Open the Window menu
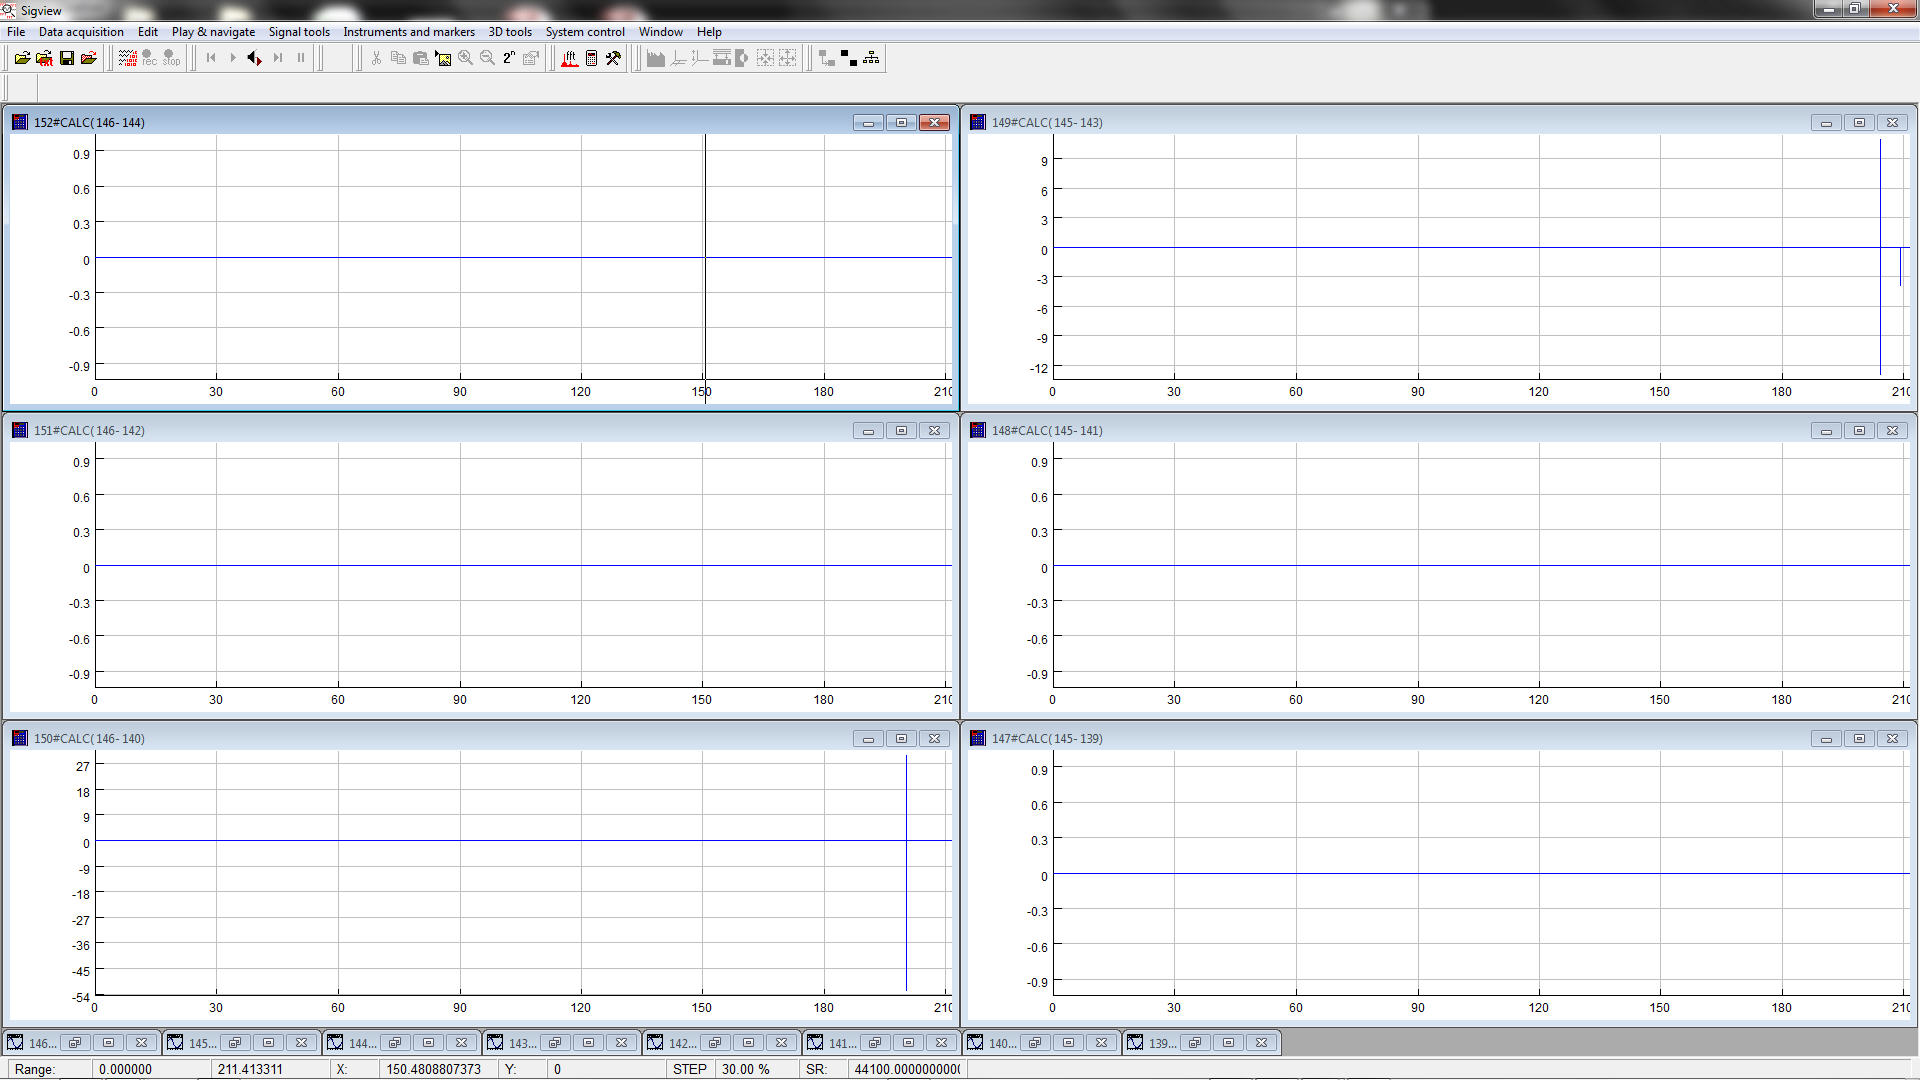The image size is (1920, 1080). [x=661, y=32]
